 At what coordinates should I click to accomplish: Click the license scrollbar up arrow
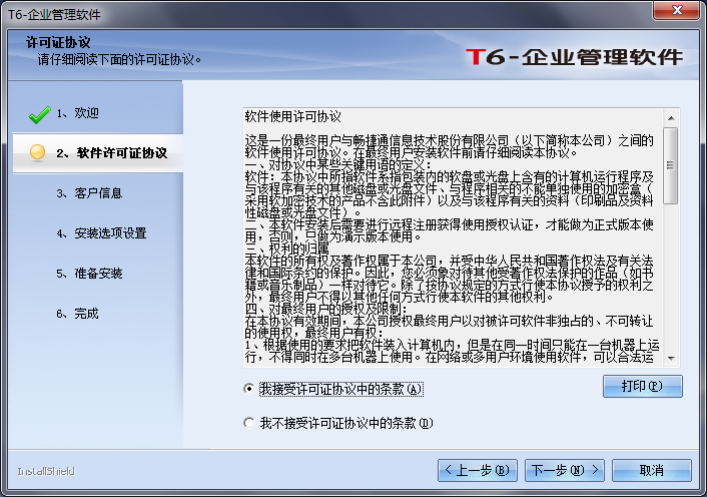click(x=671, y=118)
